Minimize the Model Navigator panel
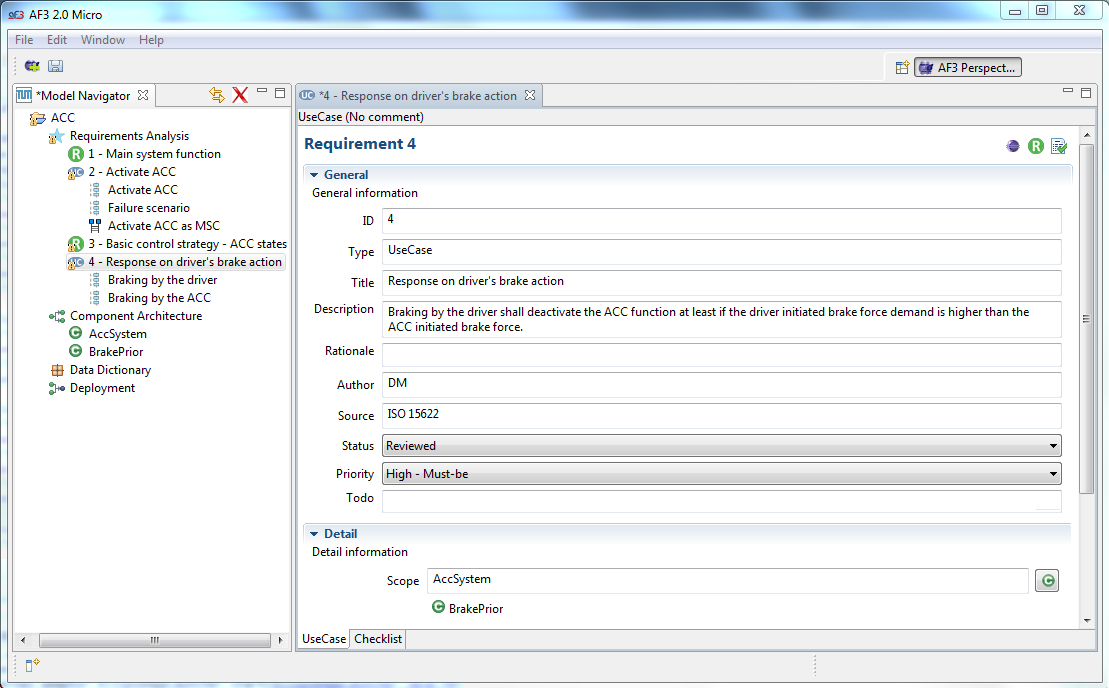 (262, 92)
